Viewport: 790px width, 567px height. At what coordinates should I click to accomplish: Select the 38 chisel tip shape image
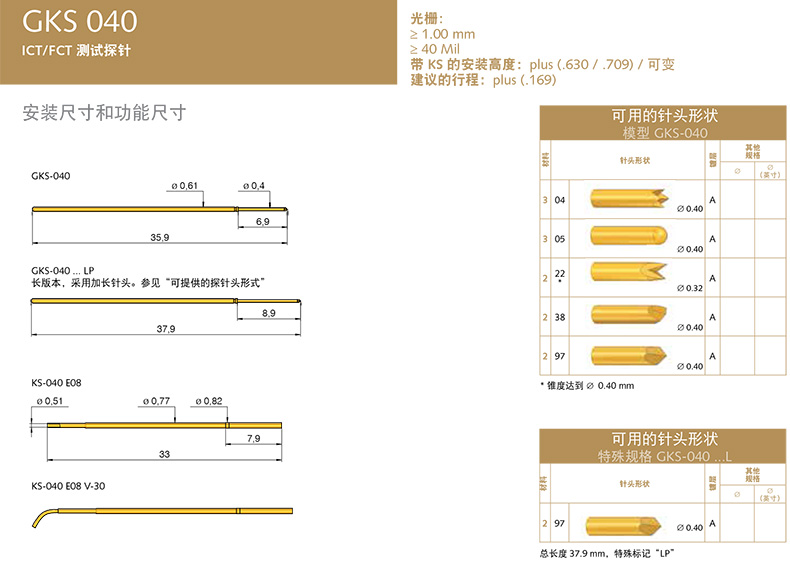627,316
